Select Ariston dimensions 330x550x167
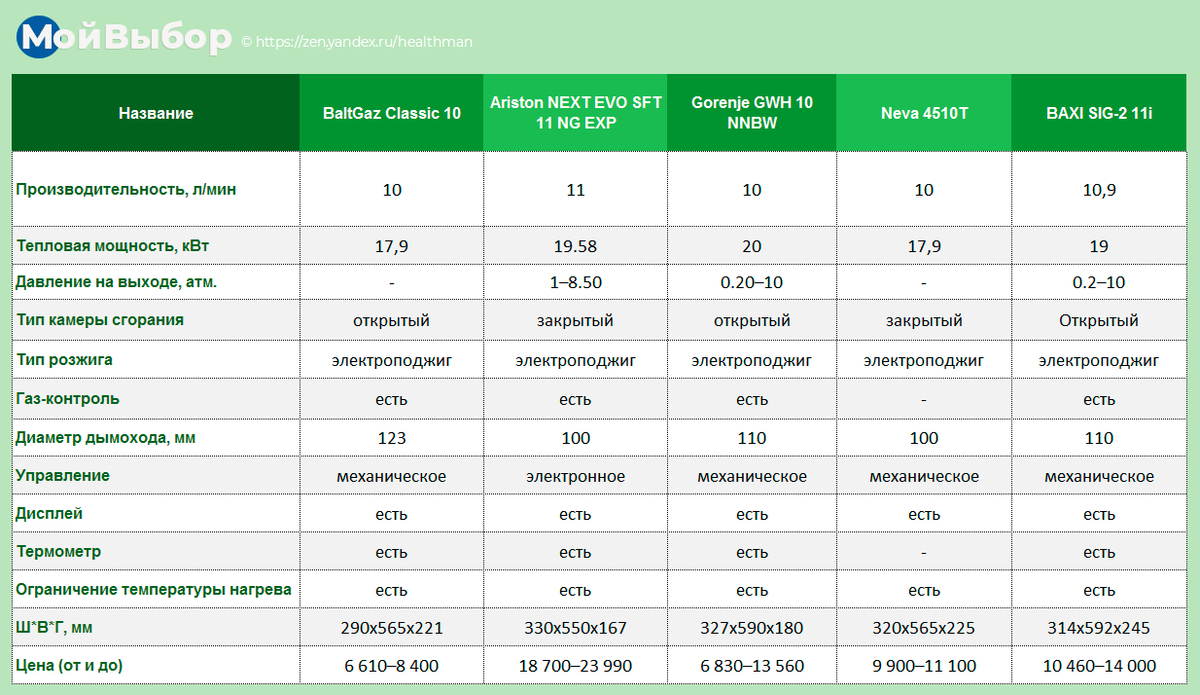This screenshot has width=1200, height=695. click(576, 628)
